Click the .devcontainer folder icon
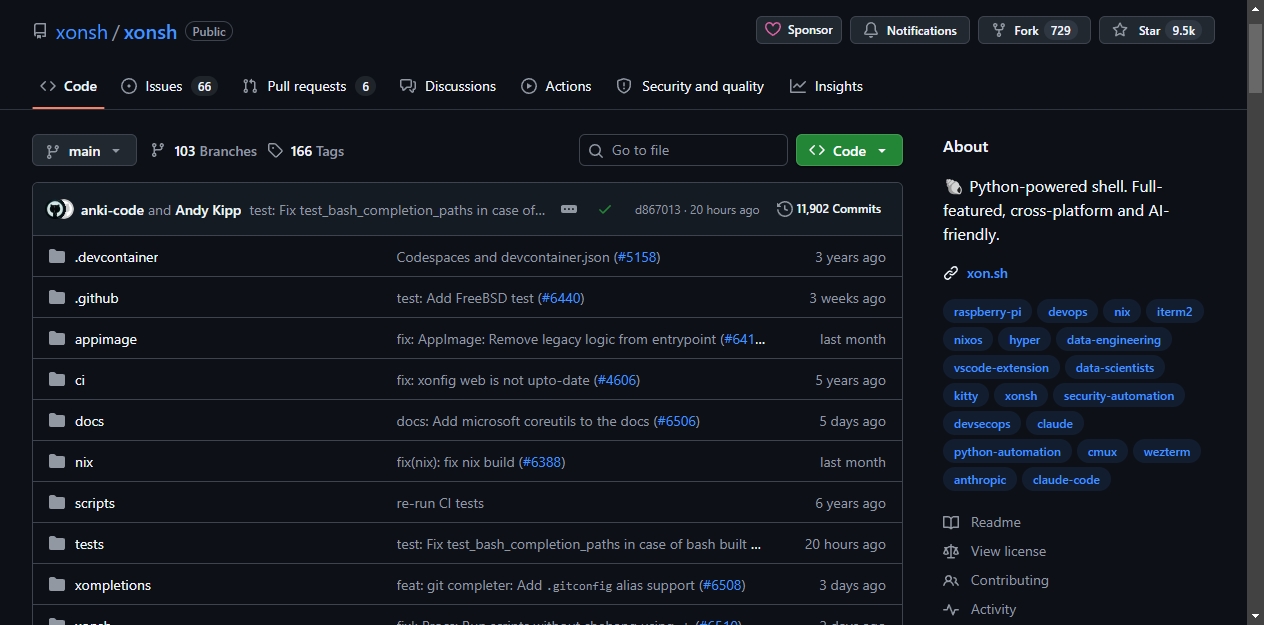 (x=57, y=257)
